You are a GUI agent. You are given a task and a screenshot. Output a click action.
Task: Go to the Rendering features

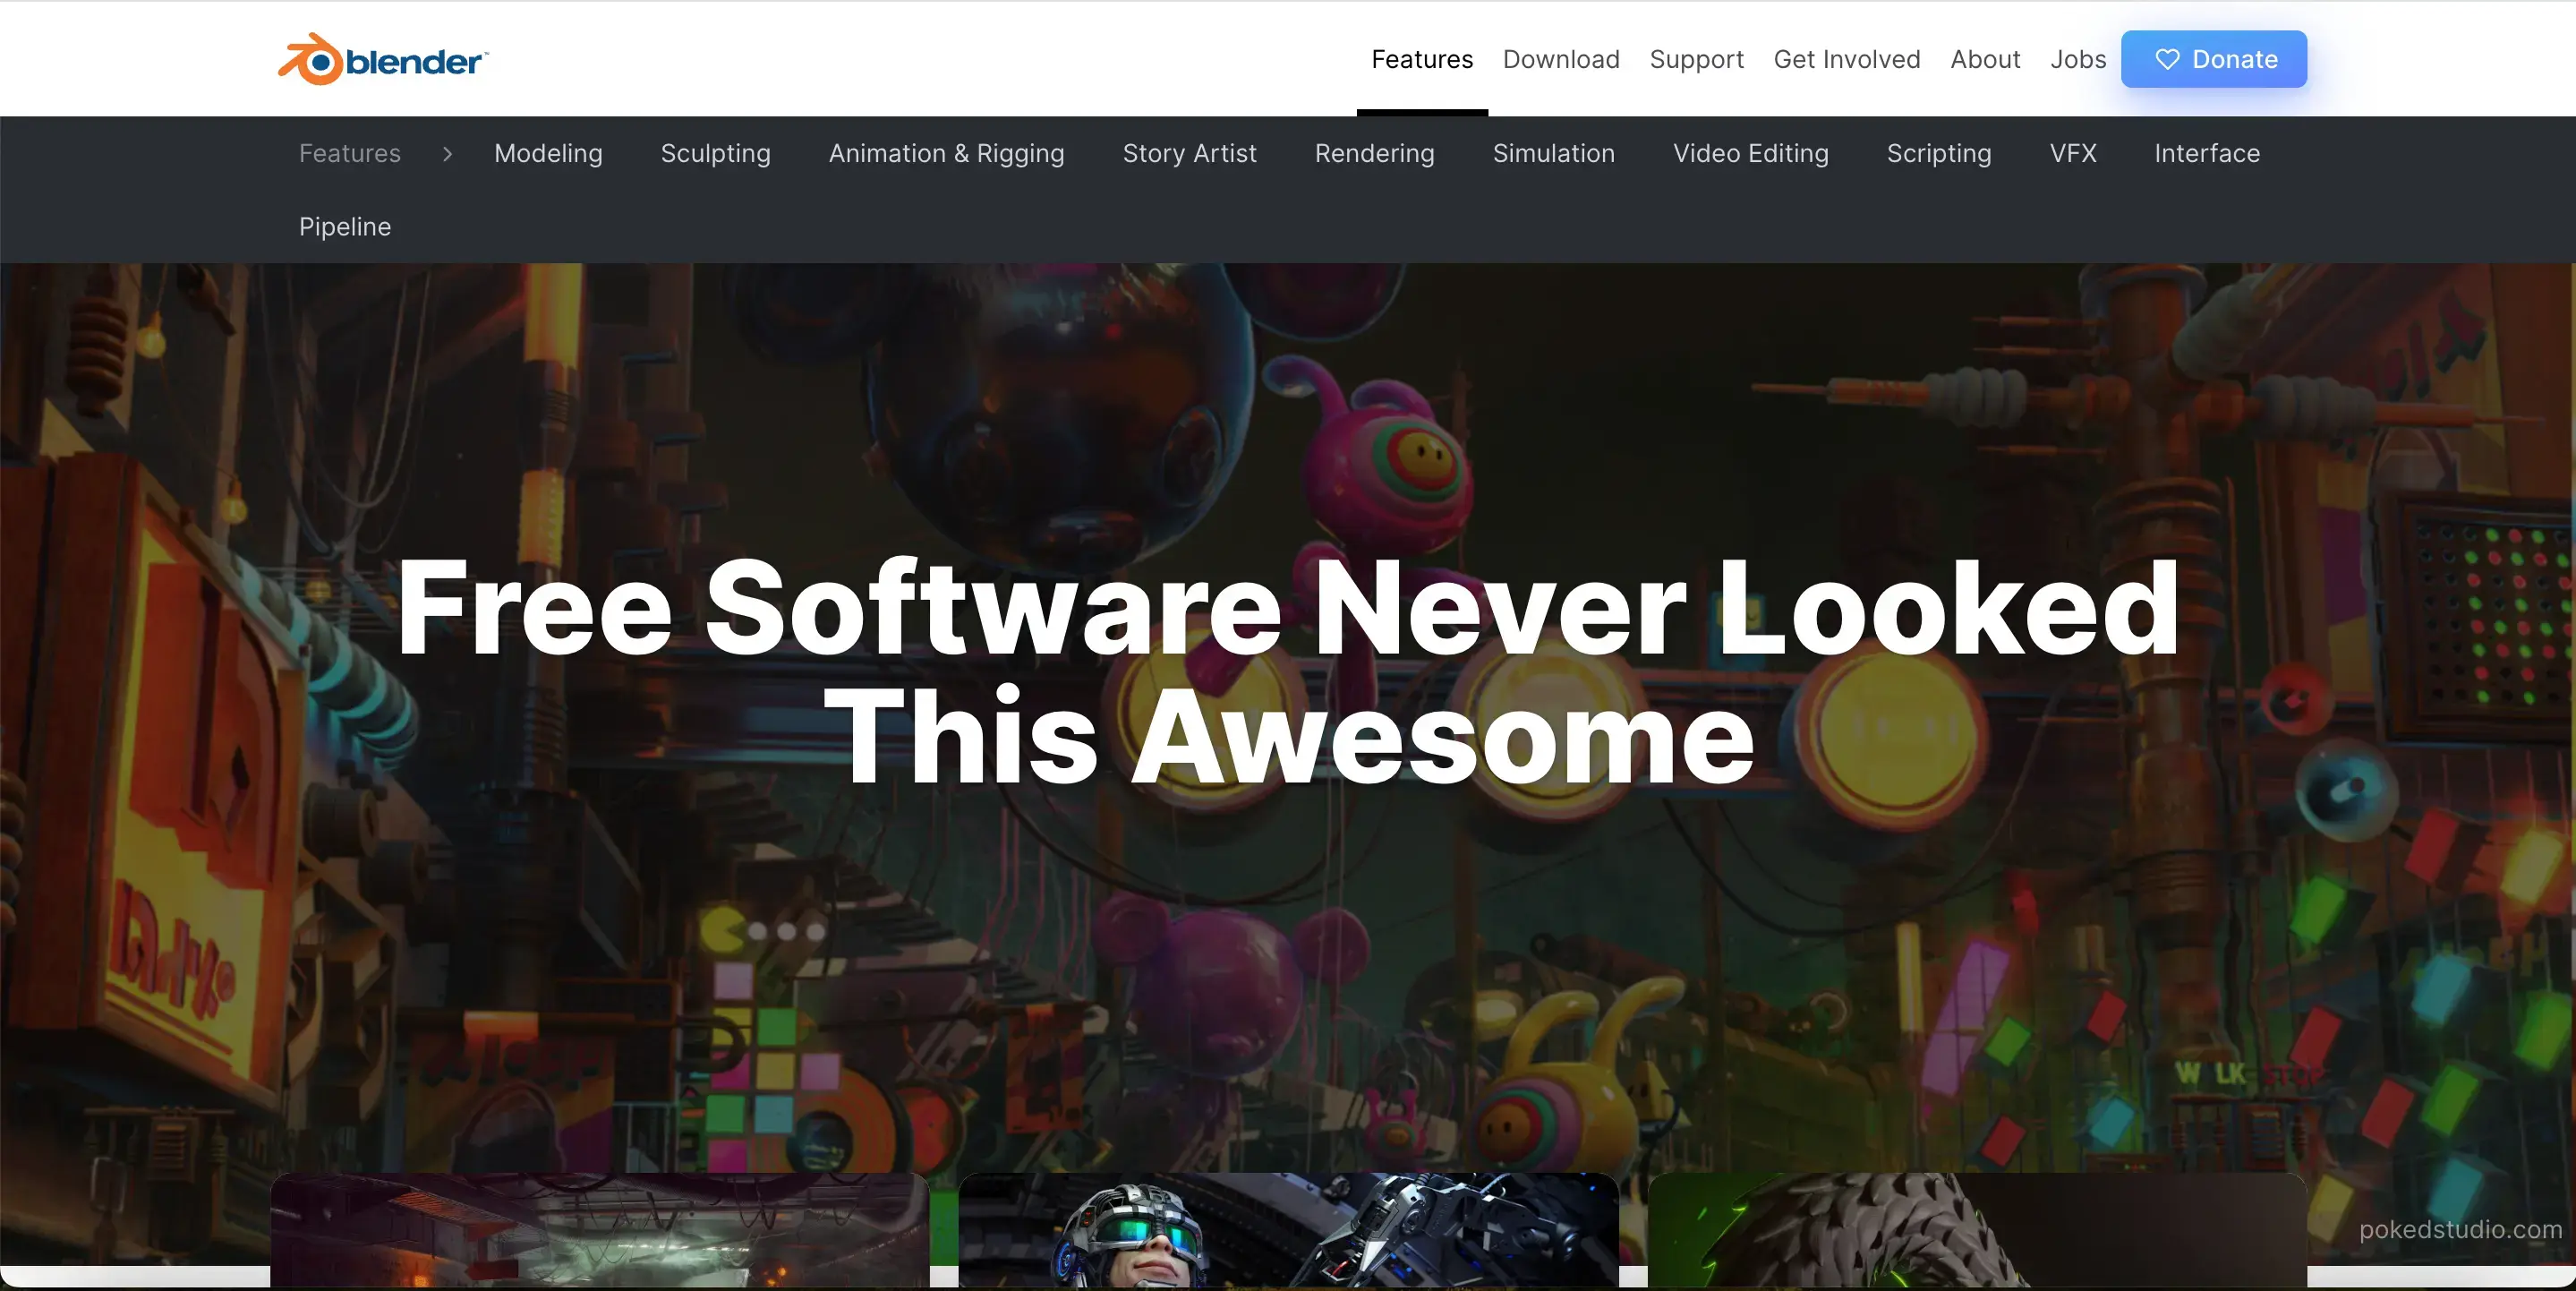[x=1374, y=153]
